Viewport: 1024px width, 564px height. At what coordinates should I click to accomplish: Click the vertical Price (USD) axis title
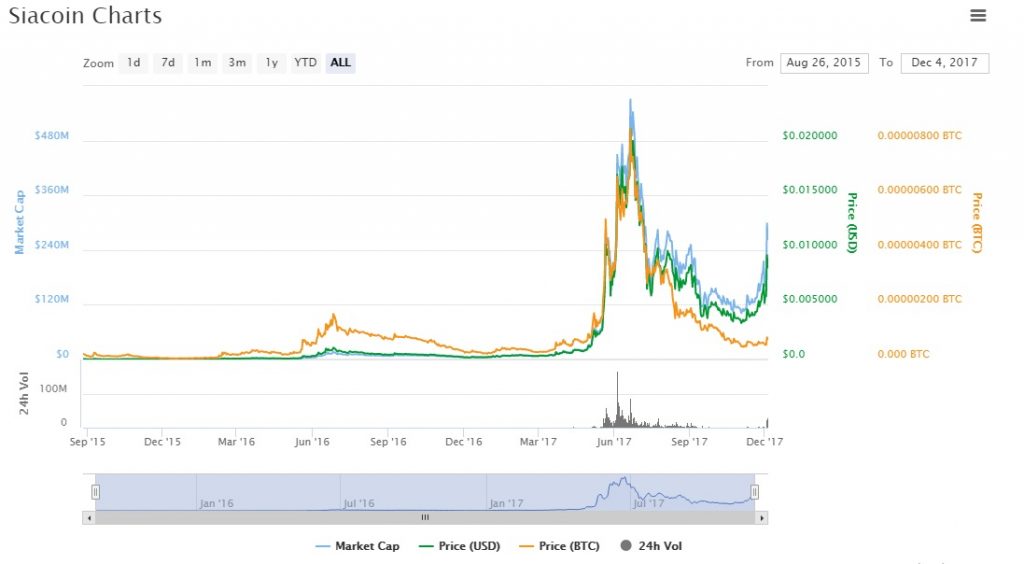852,223
